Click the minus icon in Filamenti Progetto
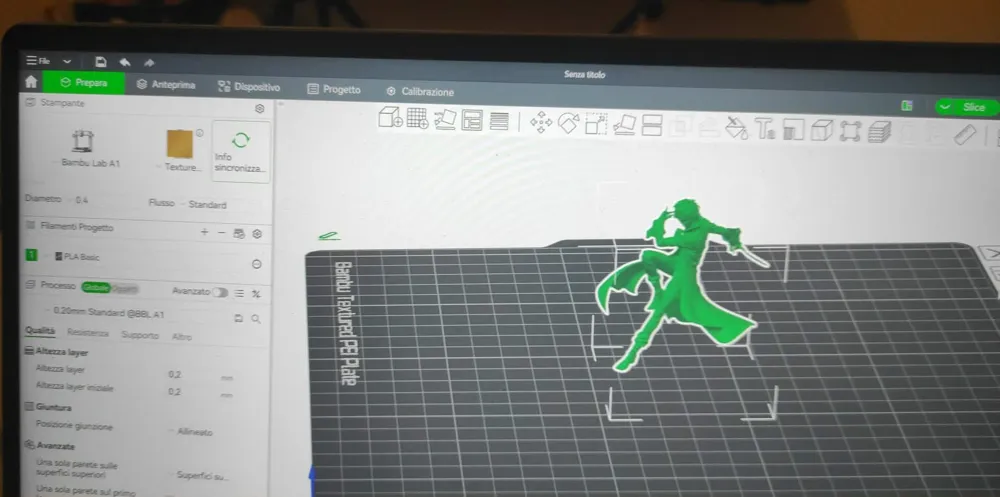 pos(221,233)
